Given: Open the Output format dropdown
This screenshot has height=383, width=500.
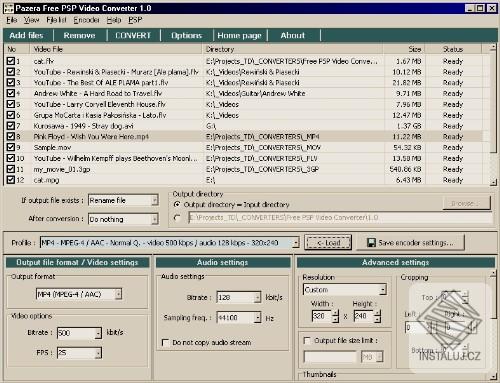Looking at the screenshot, I should [x=118, y=294].
